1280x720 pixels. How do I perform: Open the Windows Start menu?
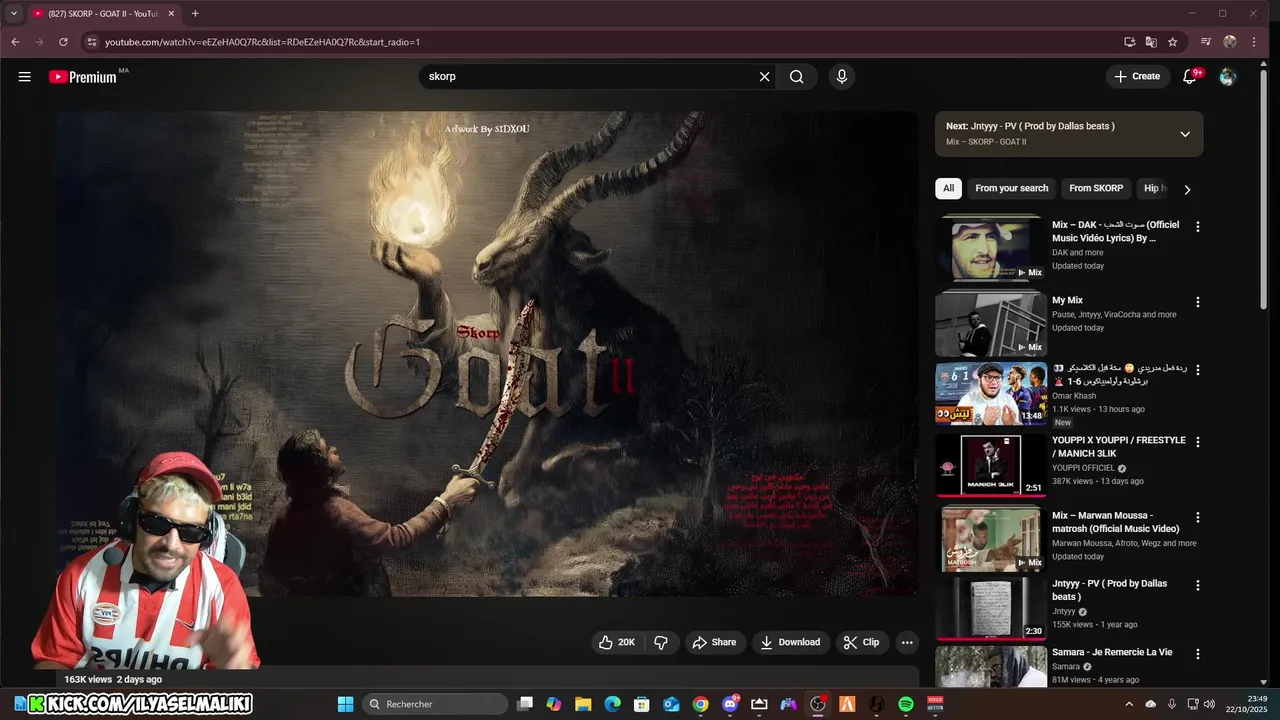pos(345,704)
